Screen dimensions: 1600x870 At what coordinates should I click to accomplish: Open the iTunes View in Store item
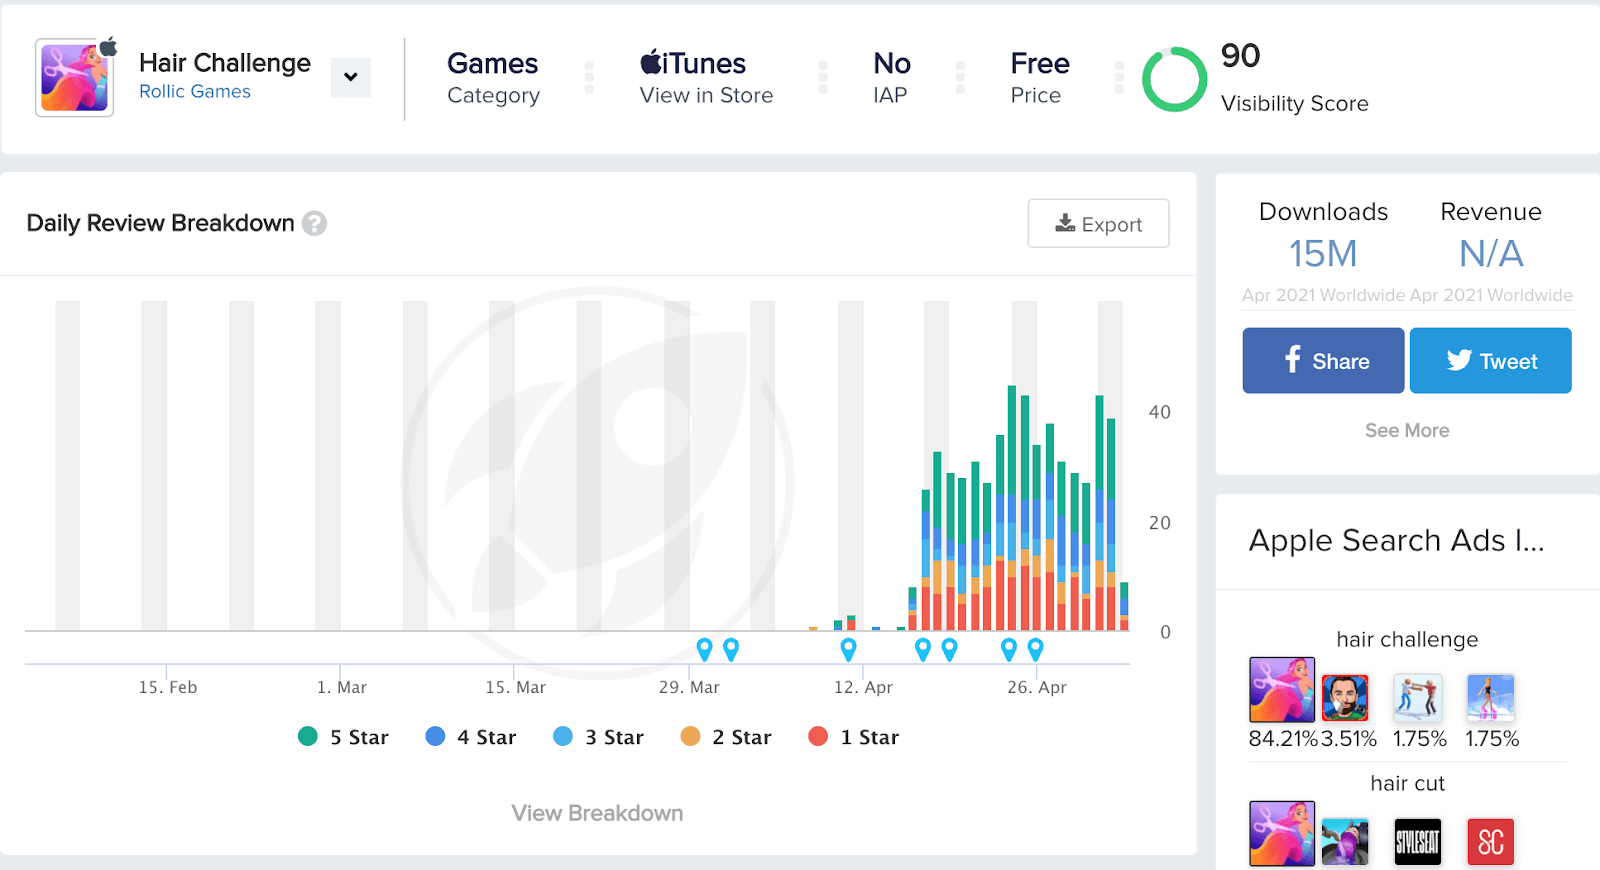click(706, 78)
